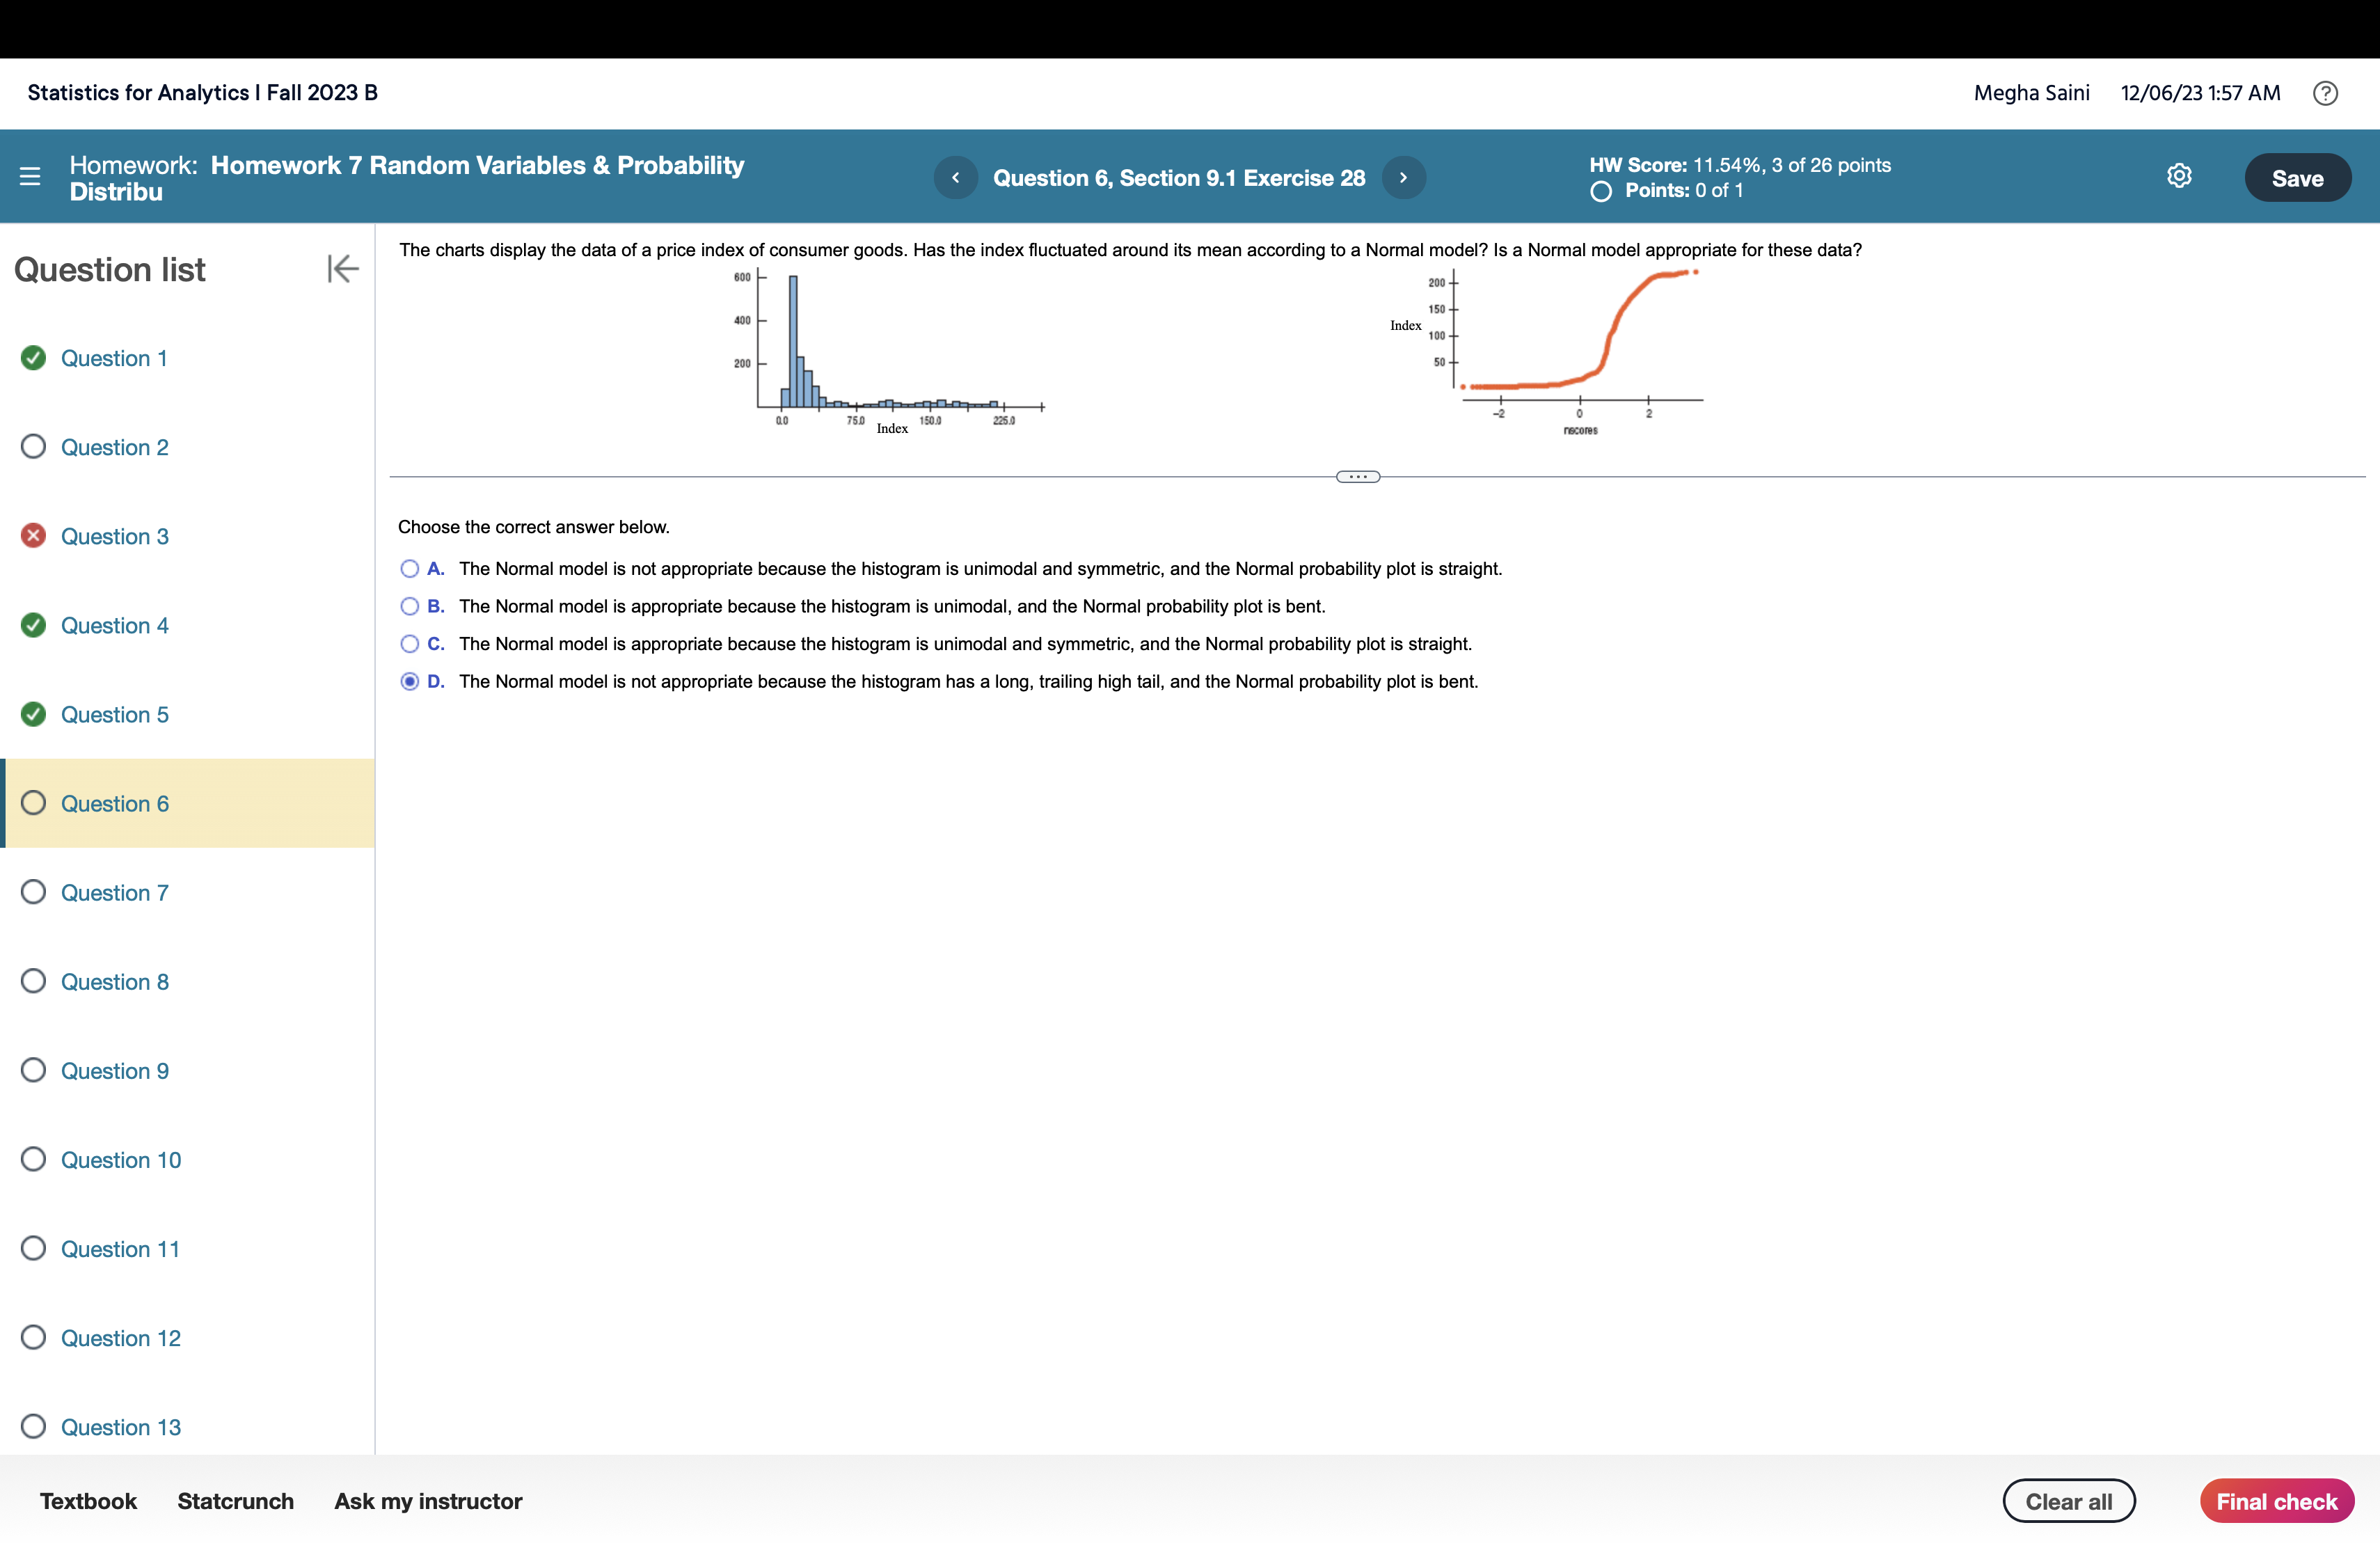Click the red X beside Question 3

pos(33,536)
